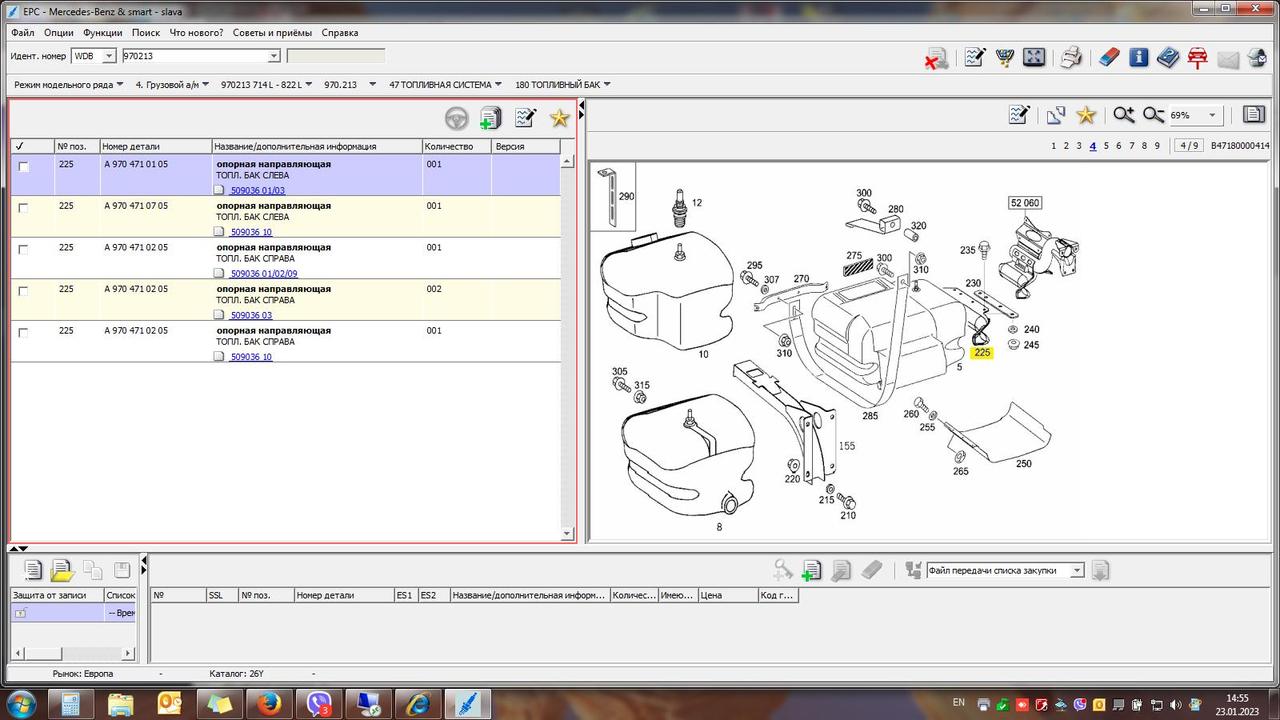1280x720 pixels.
Task: Expand Режим модельного ряда dropdown
Action: pyautogui.click(x=120, y=85)
